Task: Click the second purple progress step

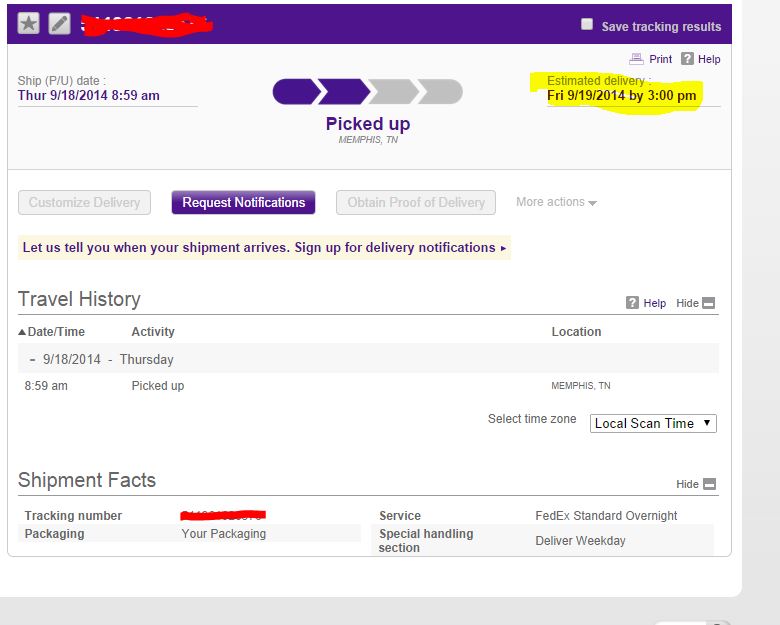Action: (344, 92)
